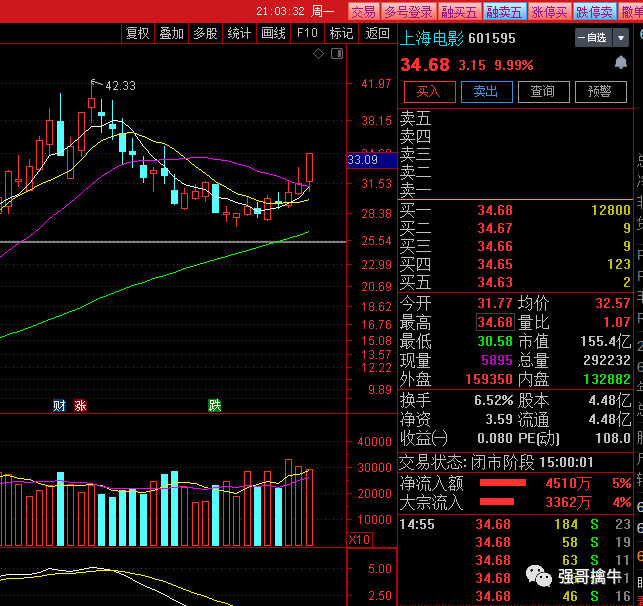Viewport: 643px width, 606px height.
Task: Click the 市值 value 155.4亿
Action: pyautogui.click(x=605, y=341)
